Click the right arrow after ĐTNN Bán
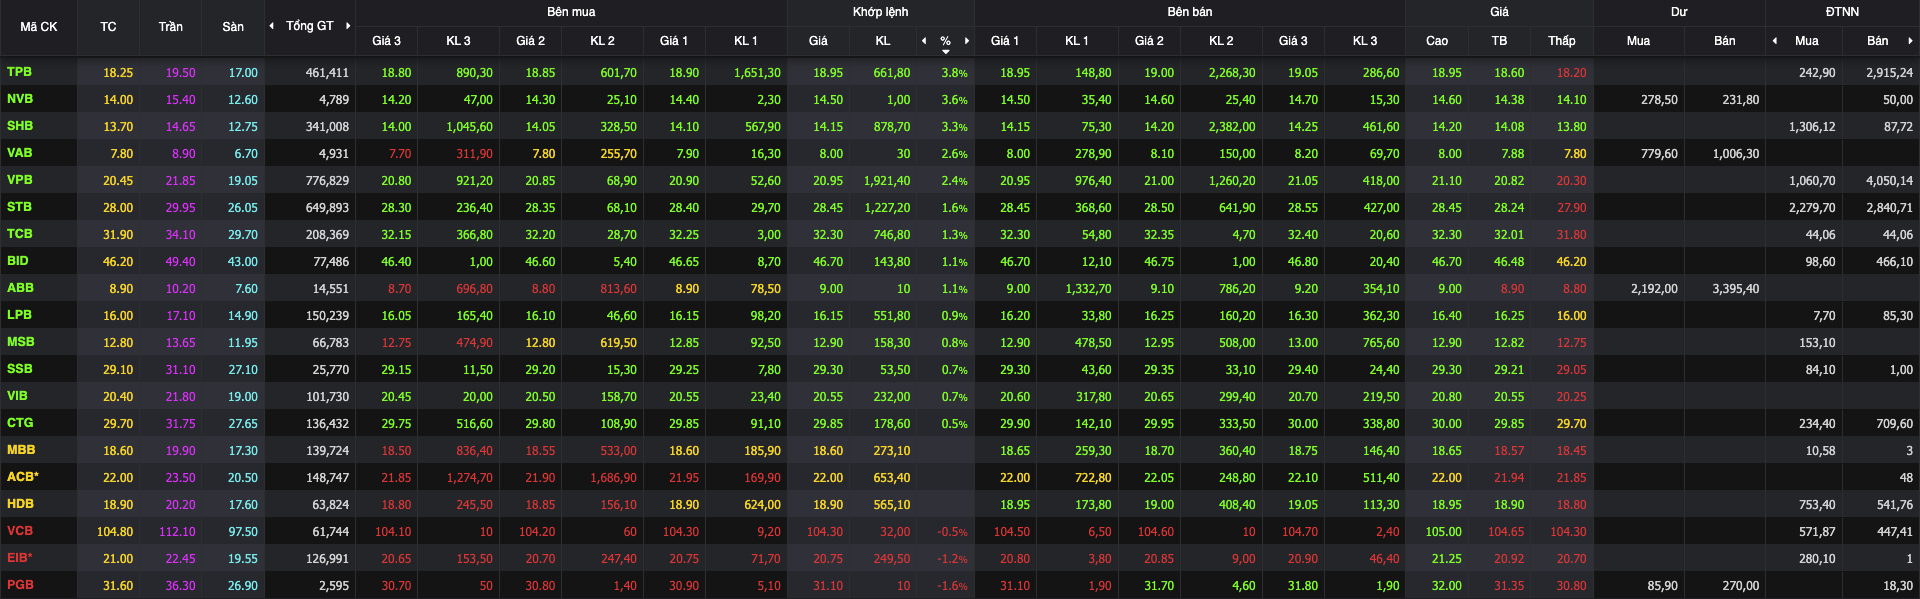This screenshot has height=599, width=1920. click(x=1910, y=41)
